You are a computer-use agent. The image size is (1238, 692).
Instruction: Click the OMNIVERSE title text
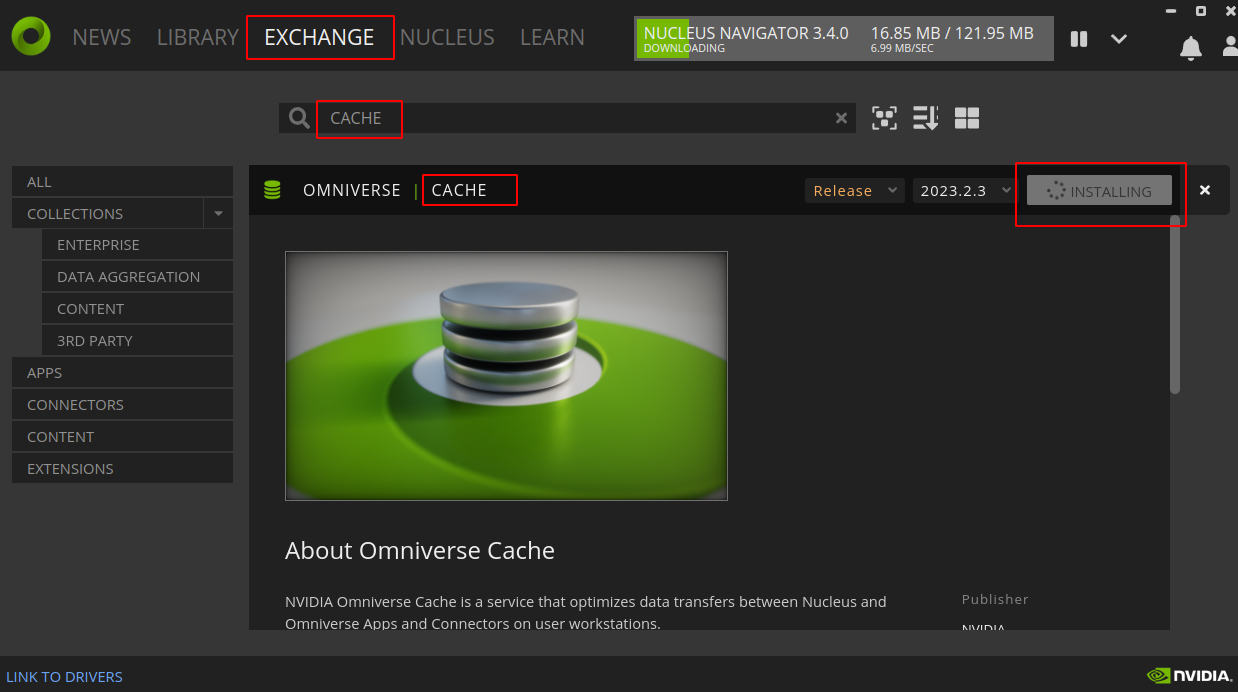point(352,190)
